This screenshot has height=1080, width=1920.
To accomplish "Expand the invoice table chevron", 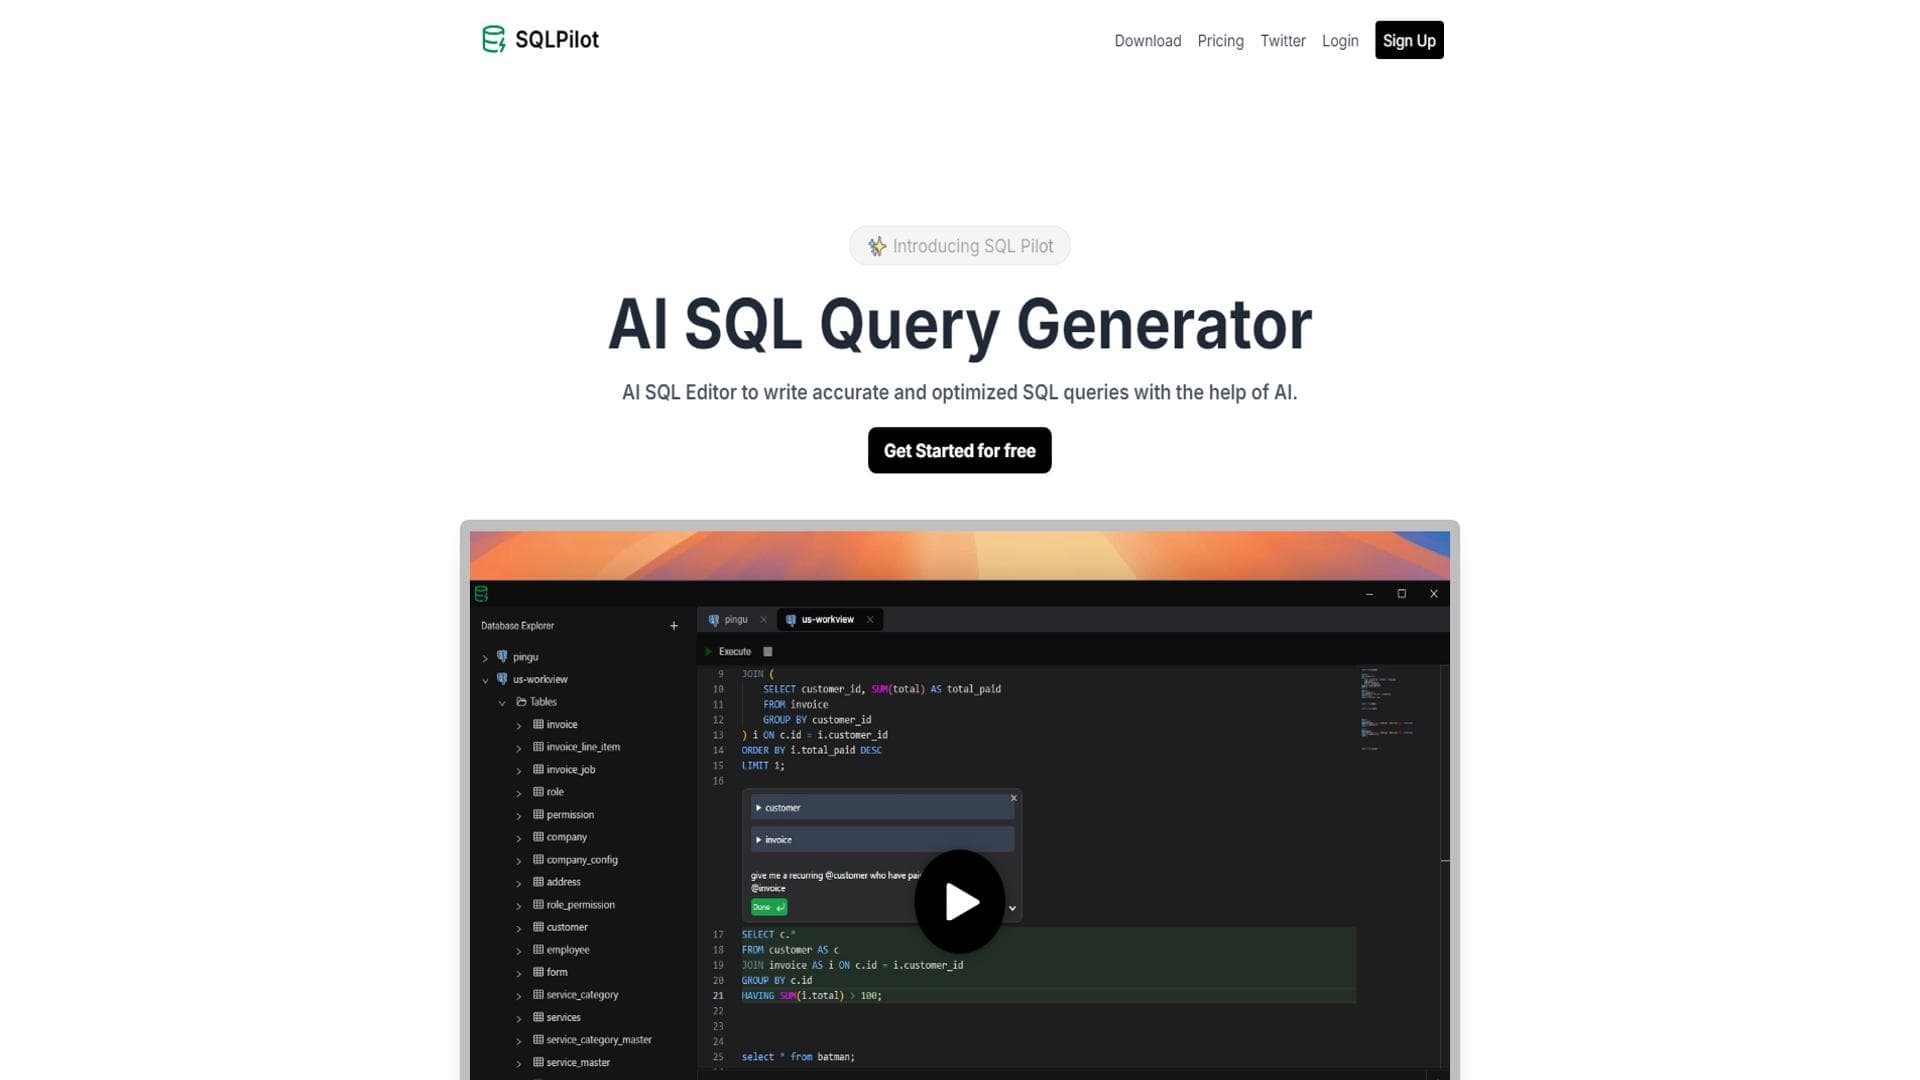I will click(x=518, y=726).
